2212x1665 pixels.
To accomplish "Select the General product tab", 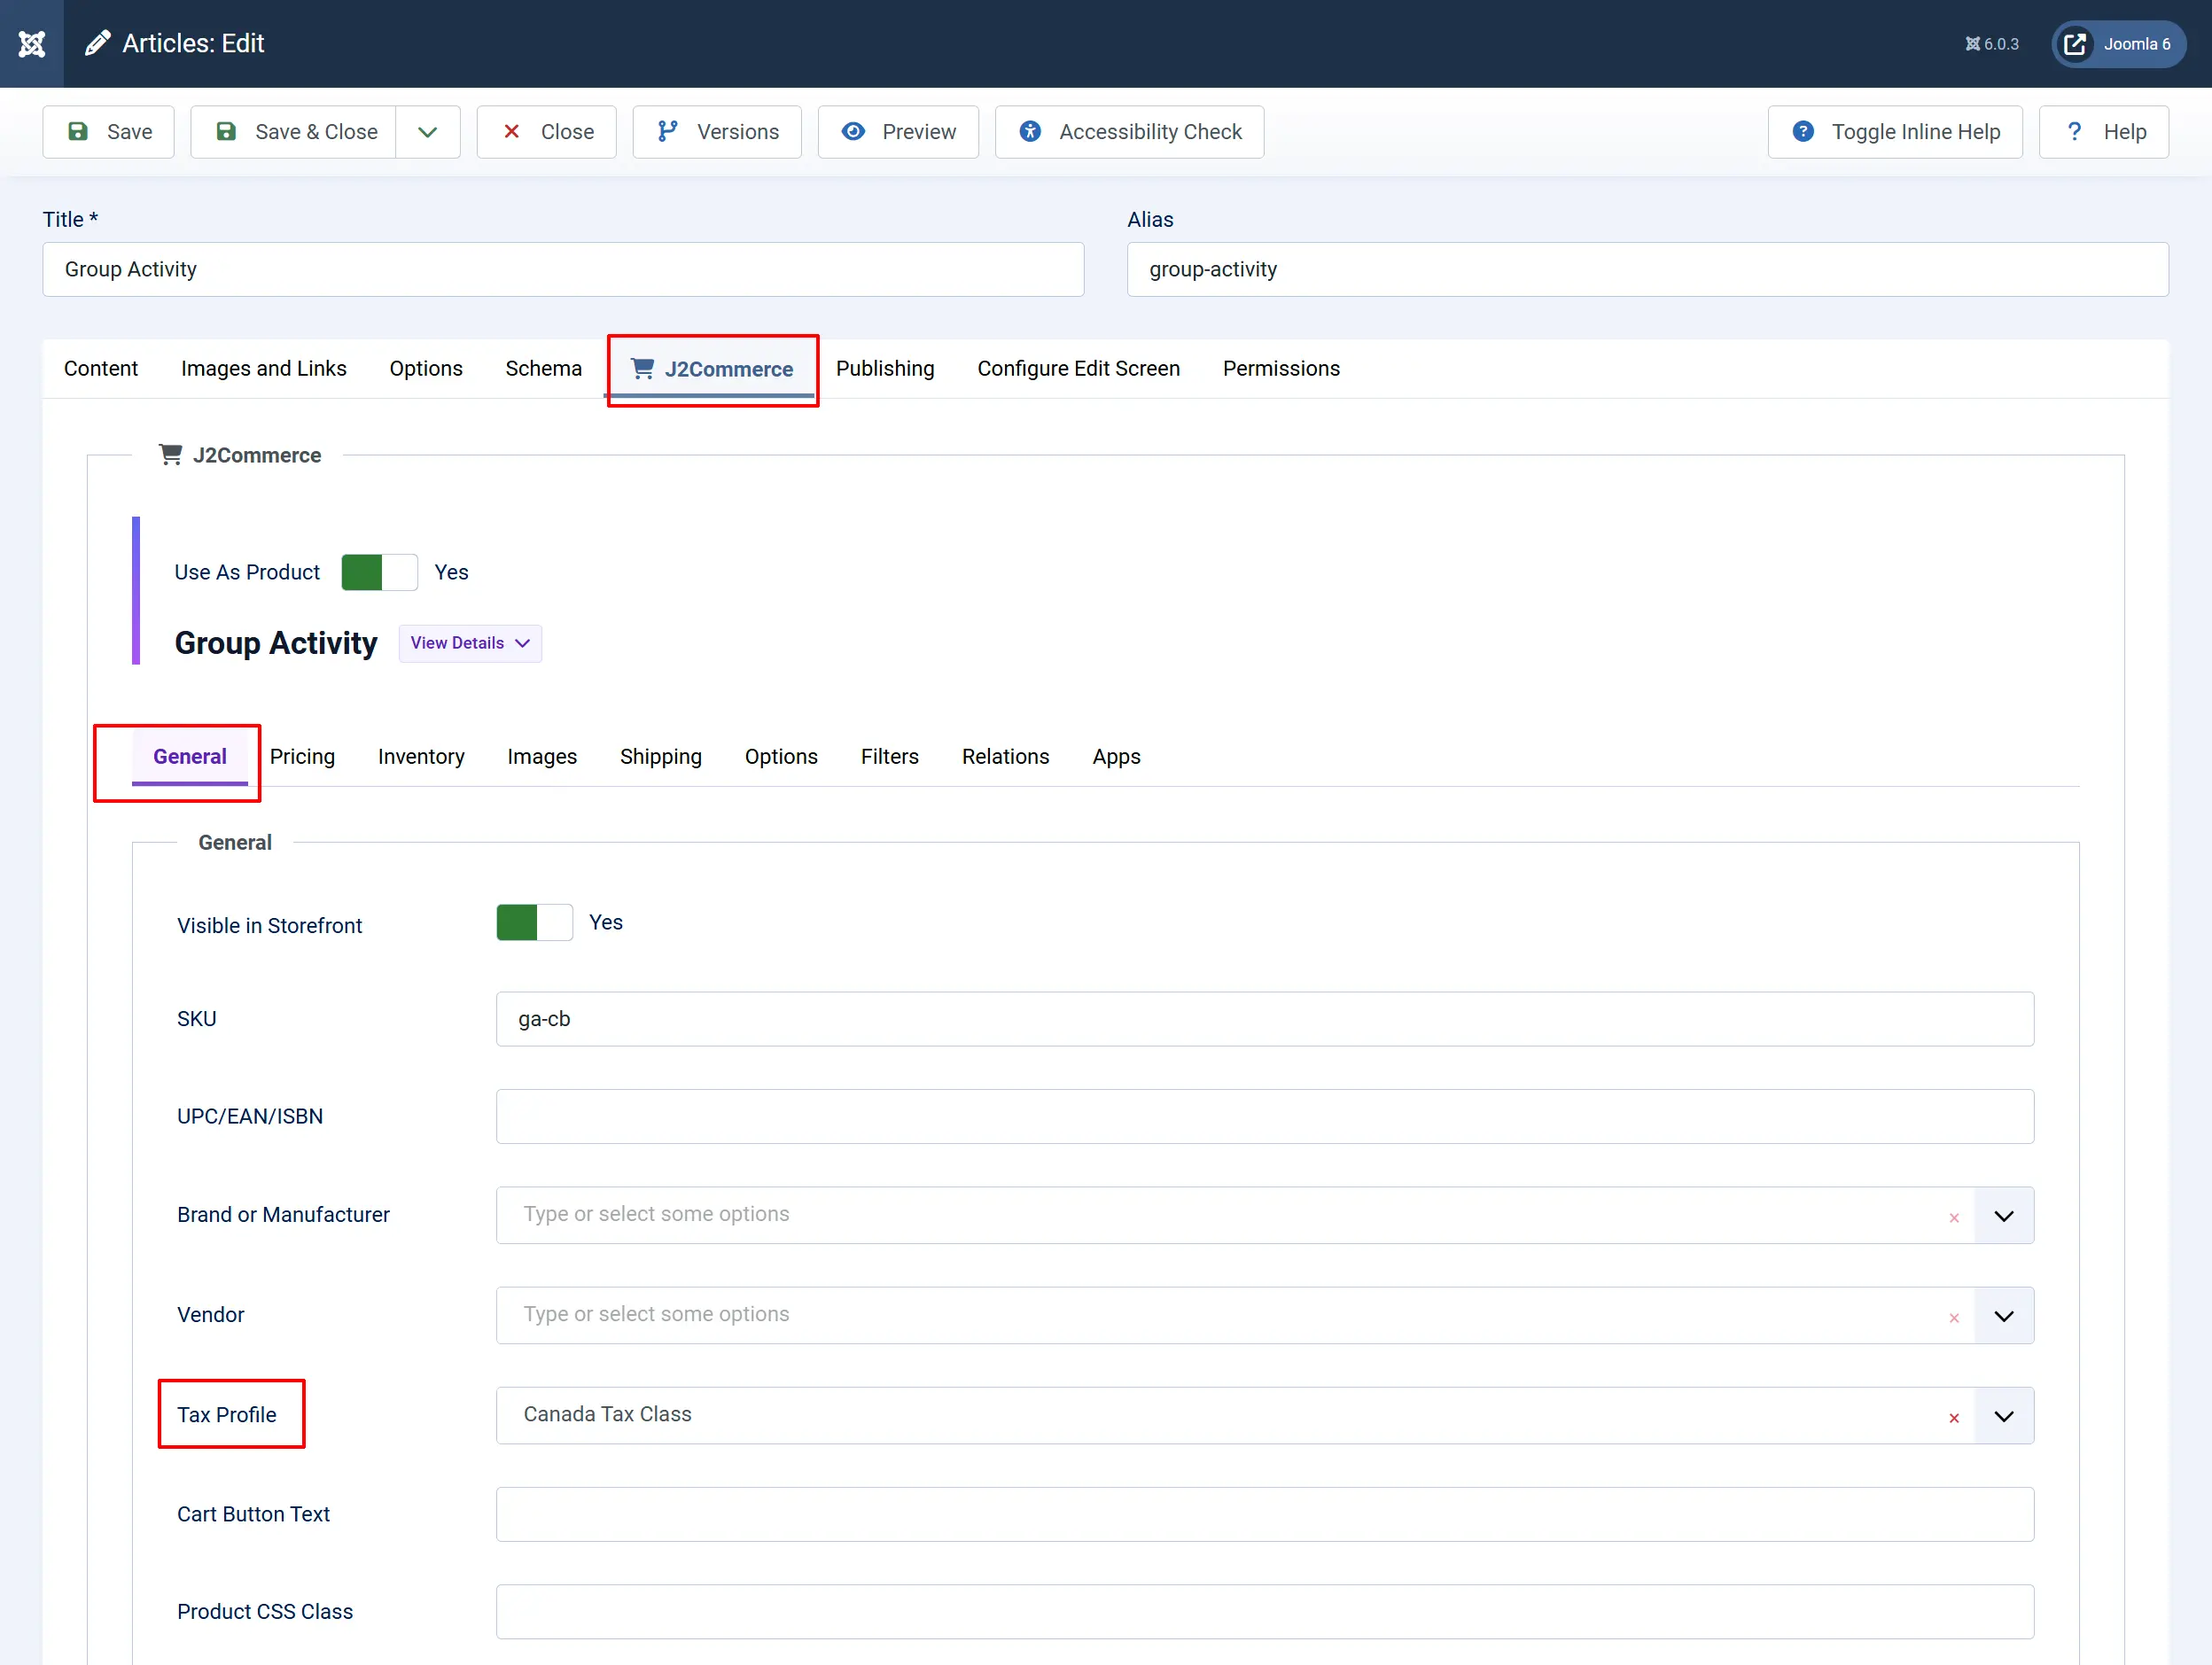I will click(190, 757).
